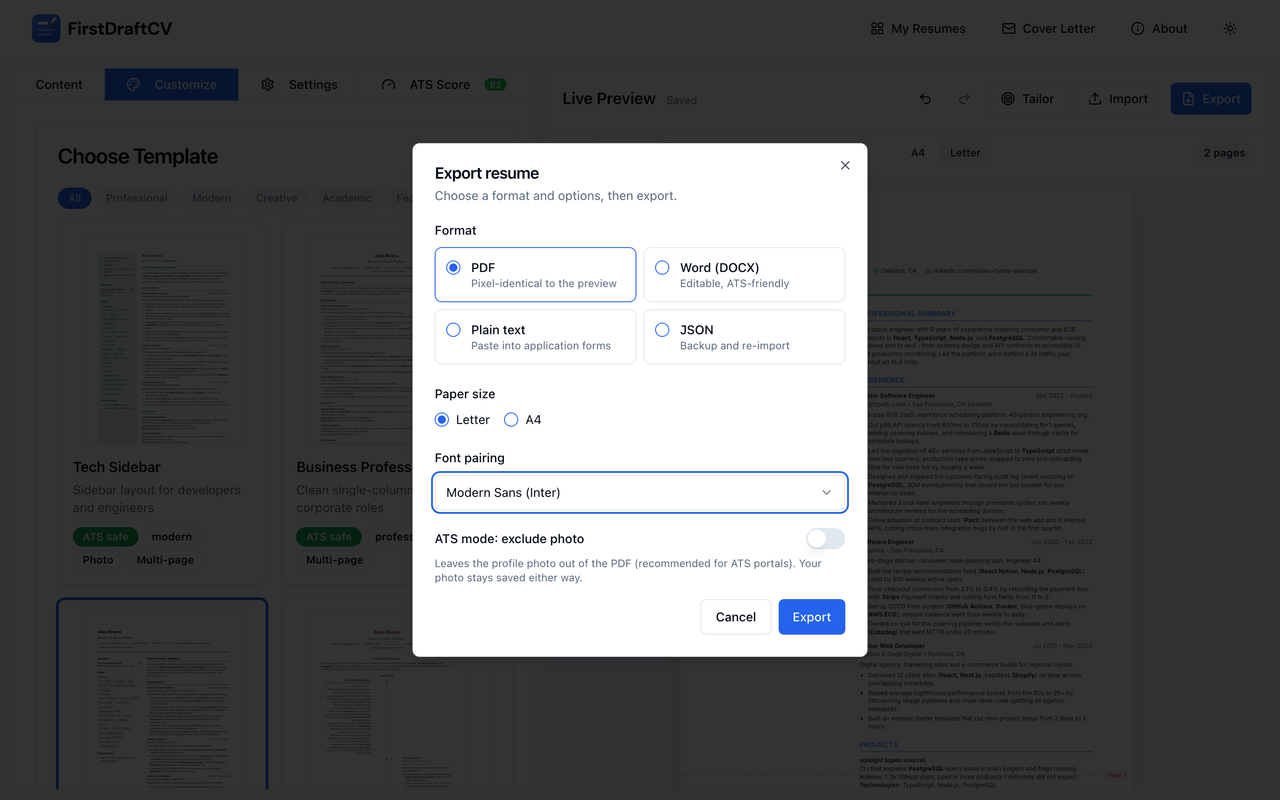
Task: Choose A4 paper size radio
Action: [x=511, y=420]
